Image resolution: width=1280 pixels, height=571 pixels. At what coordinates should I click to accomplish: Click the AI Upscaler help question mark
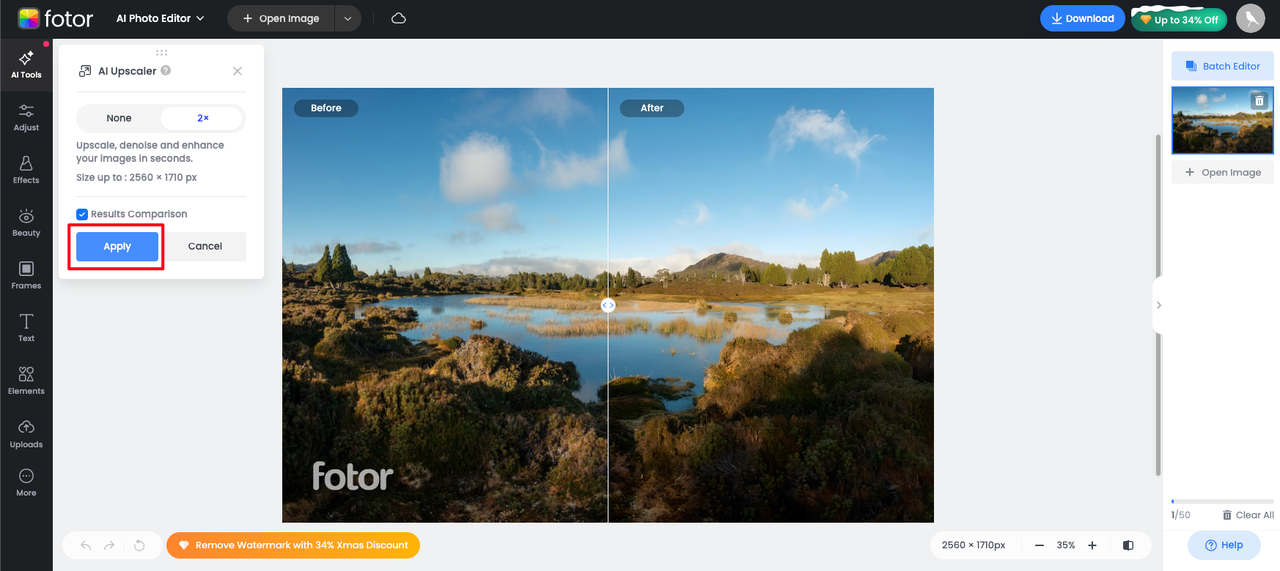tap(166, 71)
